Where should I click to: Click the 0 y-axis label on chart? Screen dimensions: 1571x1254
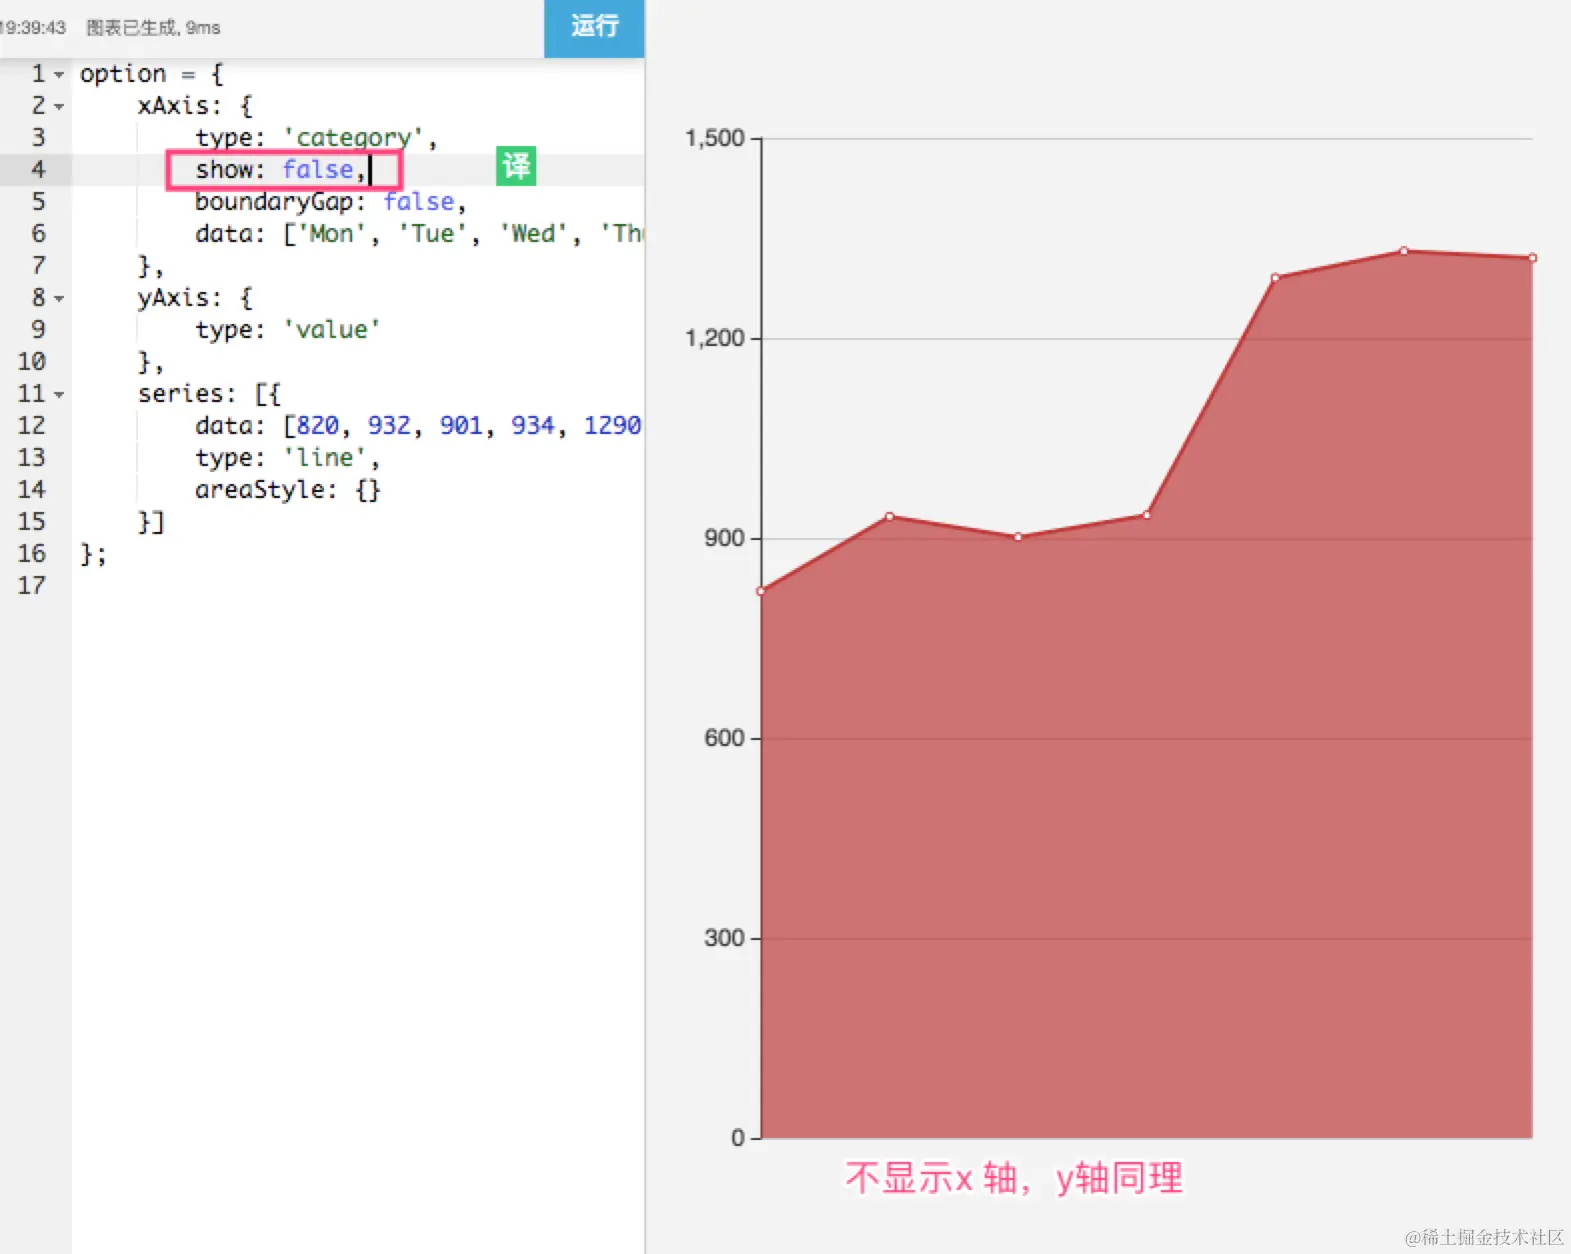[738, 1138]
